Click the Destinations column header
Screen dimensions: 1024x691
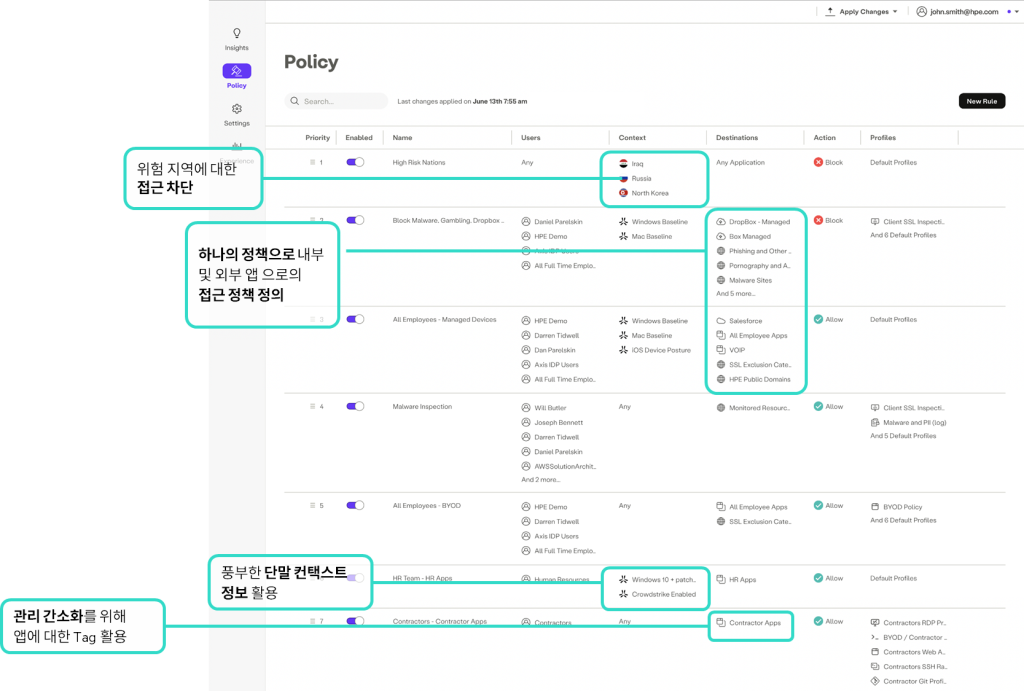737,138
